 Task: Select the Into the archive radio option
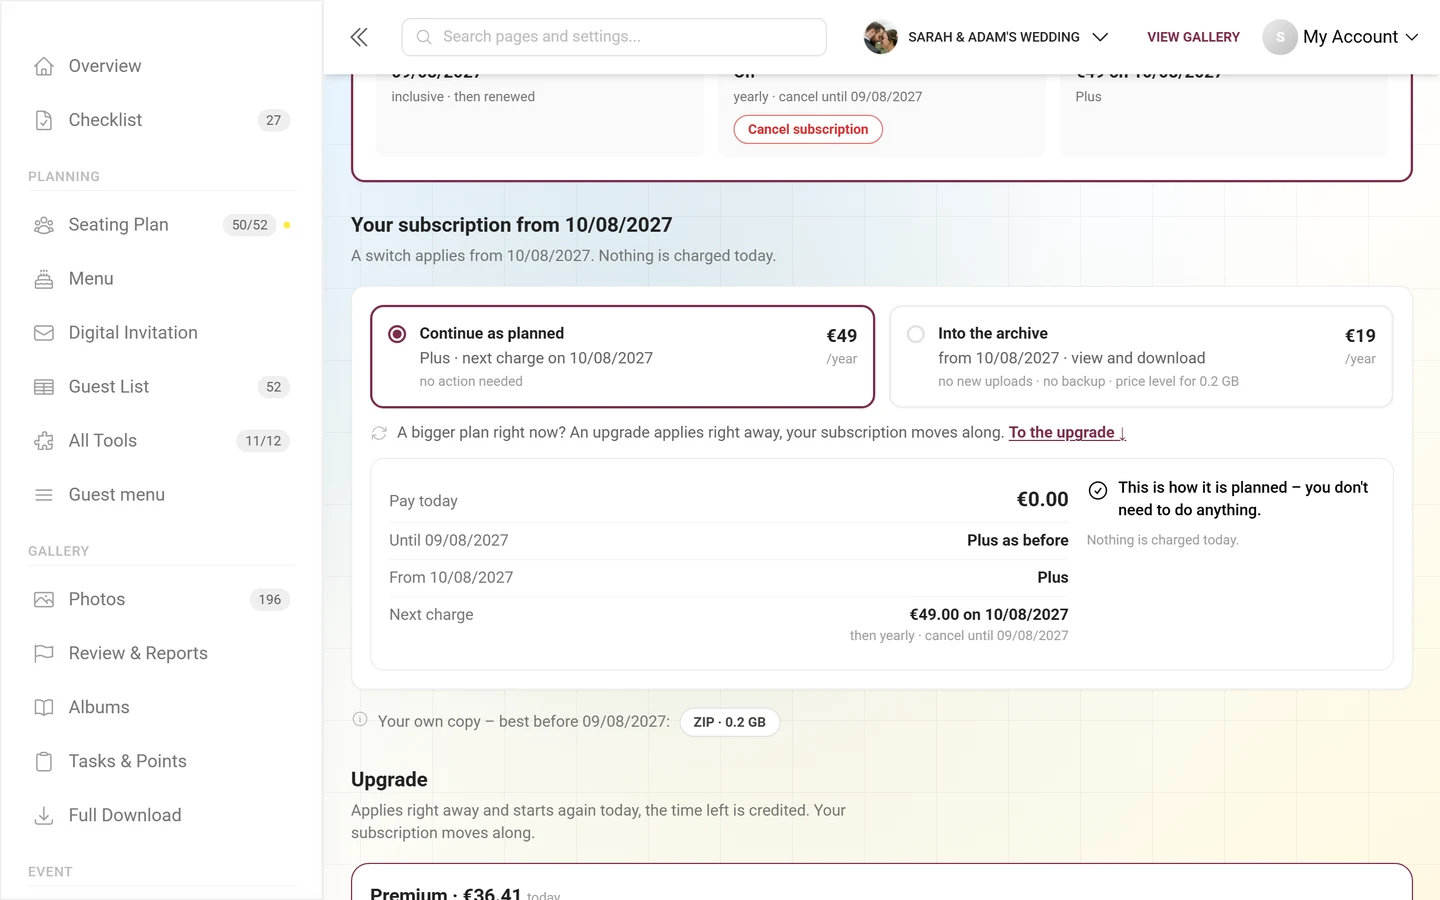click(916, 334)
